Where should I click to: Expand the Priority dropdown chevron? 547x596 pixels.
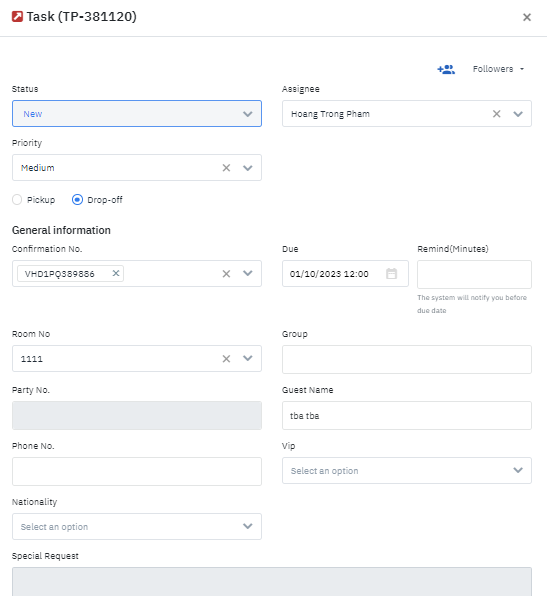(x=247, y=168)
